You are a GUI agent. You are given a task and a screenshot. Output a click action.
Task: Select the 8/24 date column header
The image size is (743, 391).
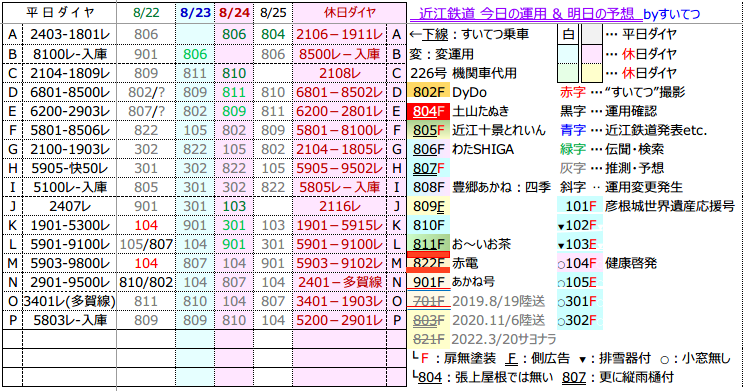pyautogui.click(x=234, y=13)
